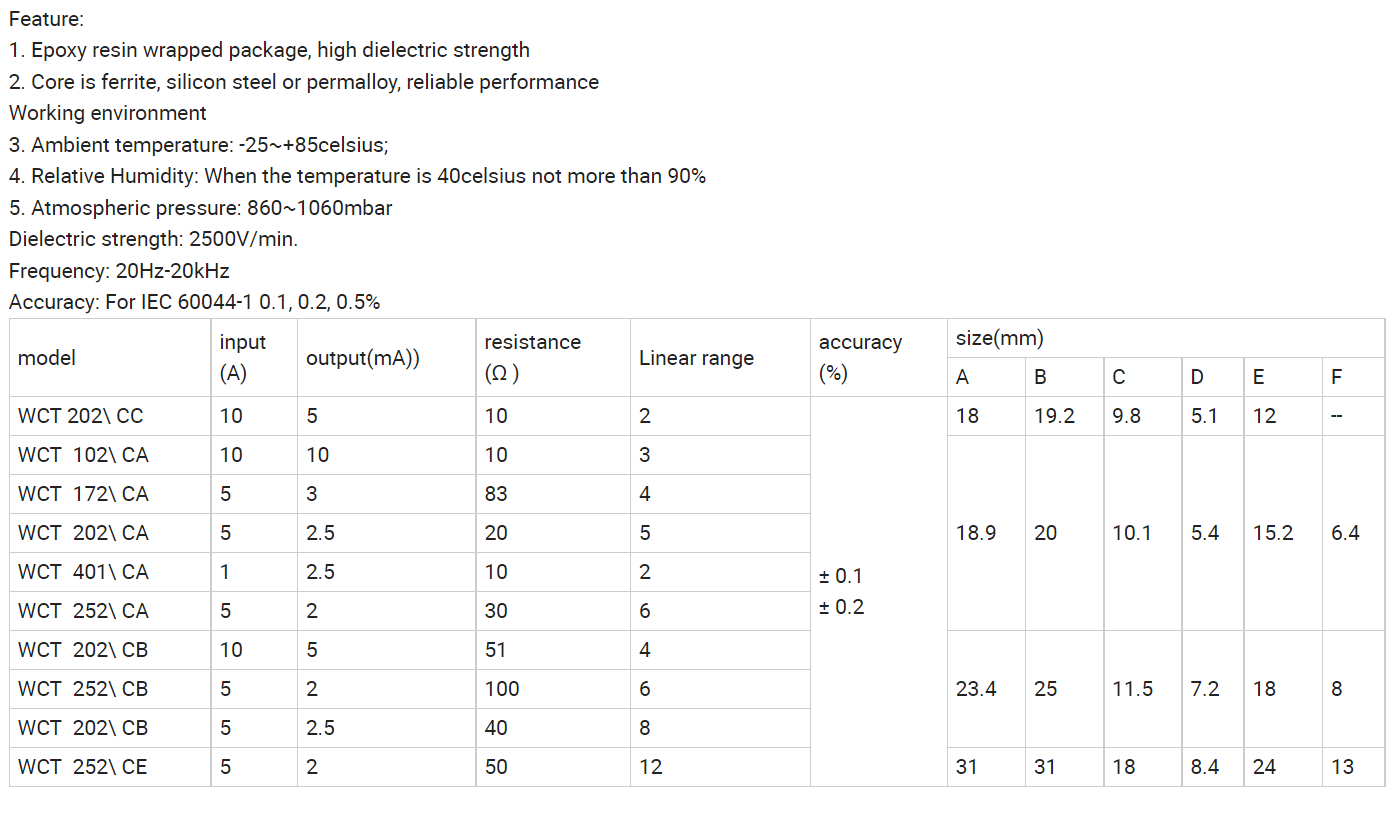Select the 'WCT 172\ CA' row label

pos(110,494)
